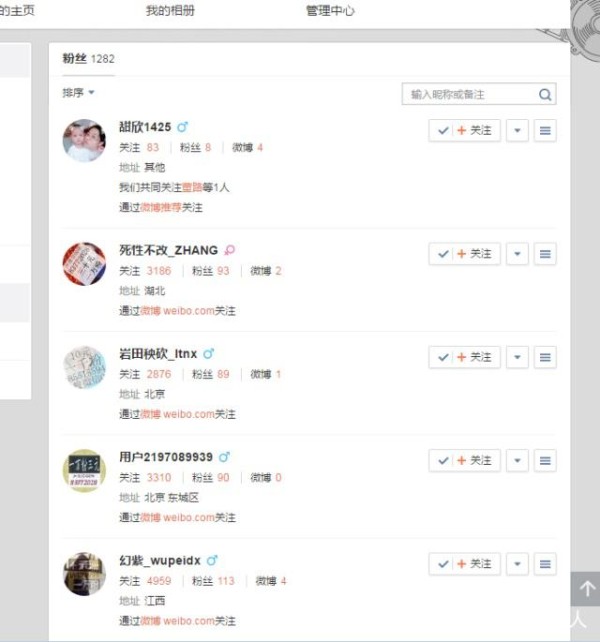Open 微博推荐 link under 甜欣1425
Viewport: 600px width, 642px height.
[x=161, y=208]
